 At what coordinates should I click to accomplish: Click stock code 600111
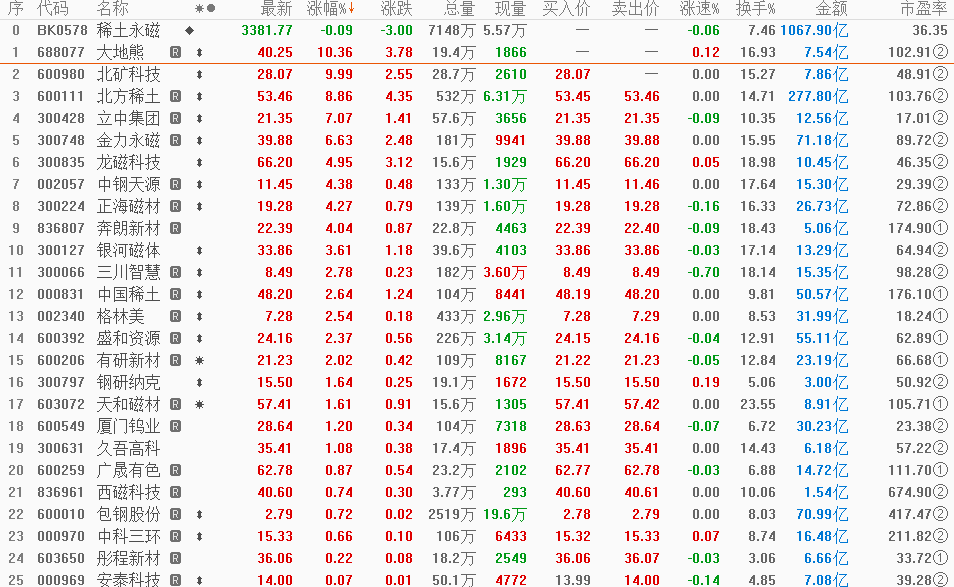61,96
